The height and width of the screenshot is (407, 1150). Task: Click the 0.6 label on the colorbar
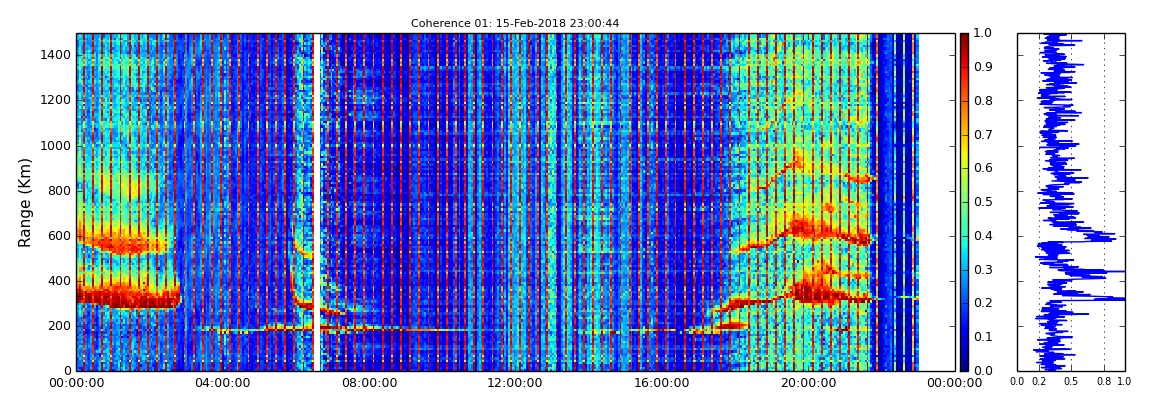[981, 169]
